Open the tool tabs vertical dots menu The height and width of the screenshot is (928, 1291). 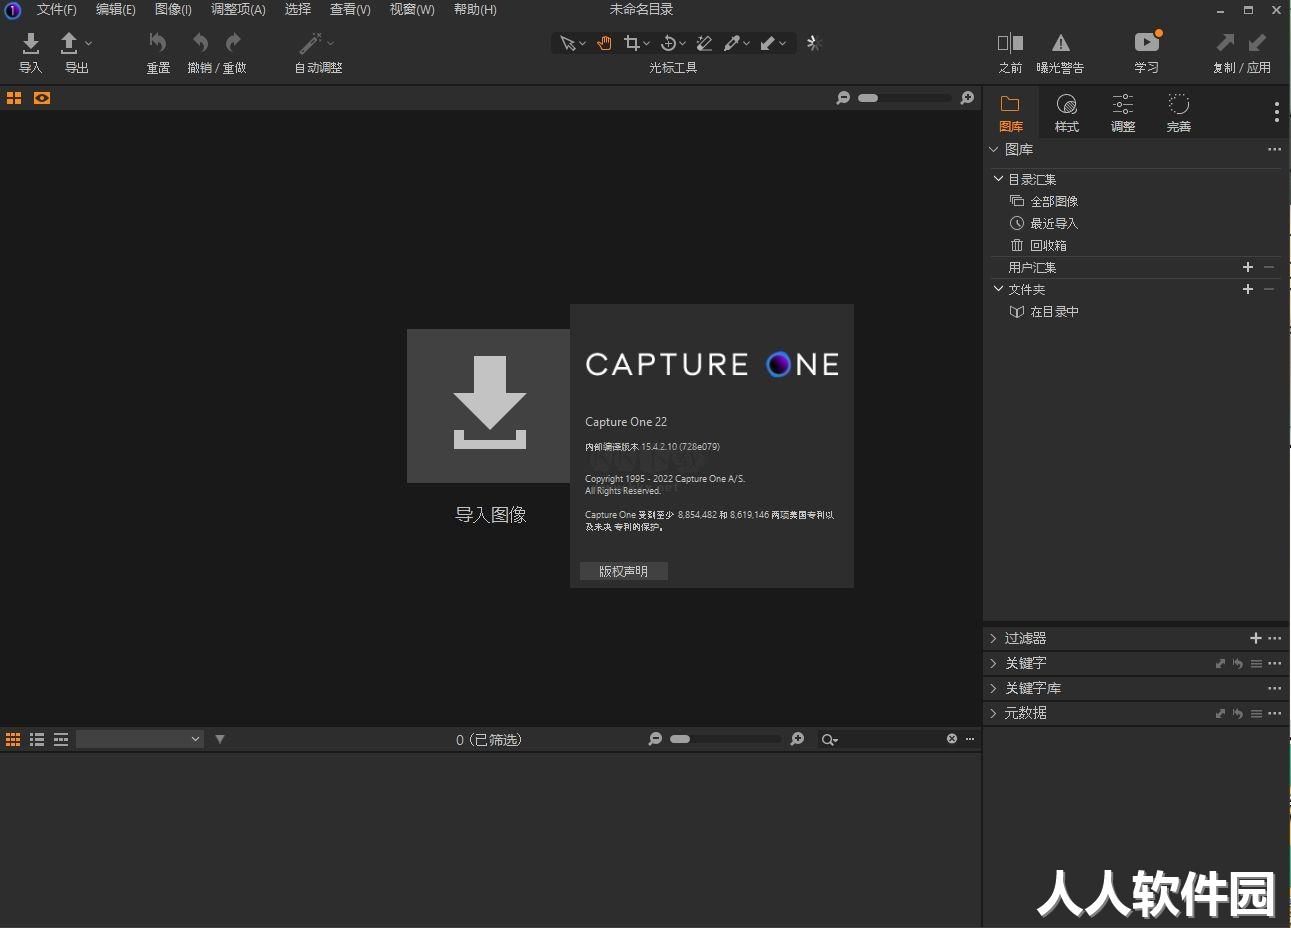click(x=1276, y=112)
